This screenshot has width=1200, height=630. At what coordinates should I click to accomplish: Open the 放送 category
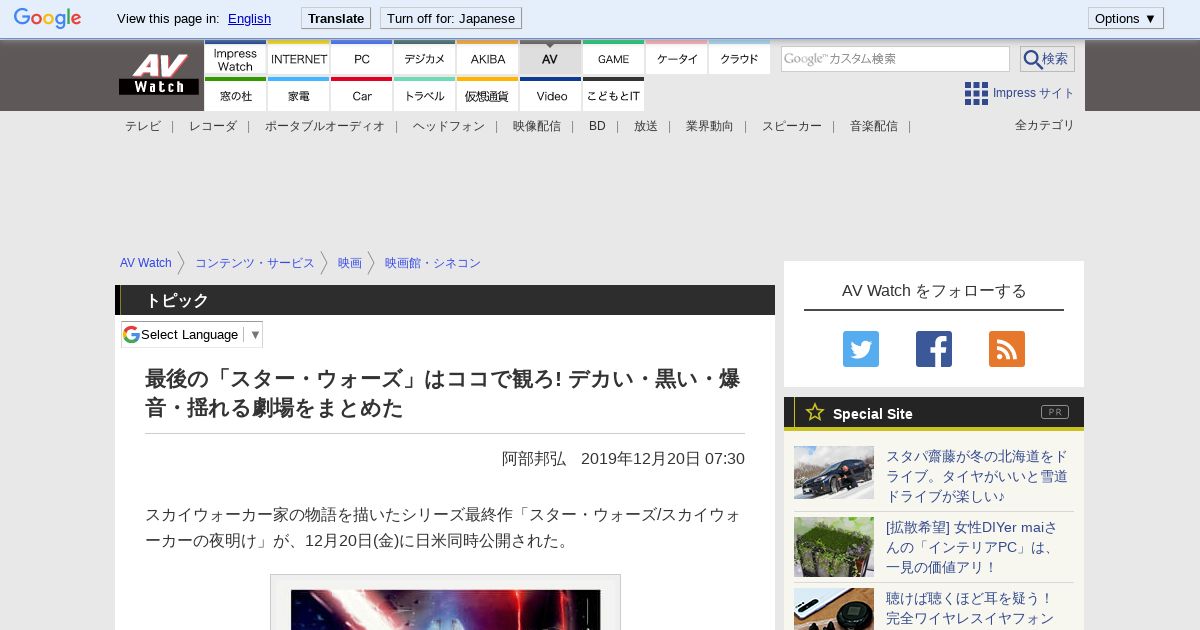tap(646, 126)
